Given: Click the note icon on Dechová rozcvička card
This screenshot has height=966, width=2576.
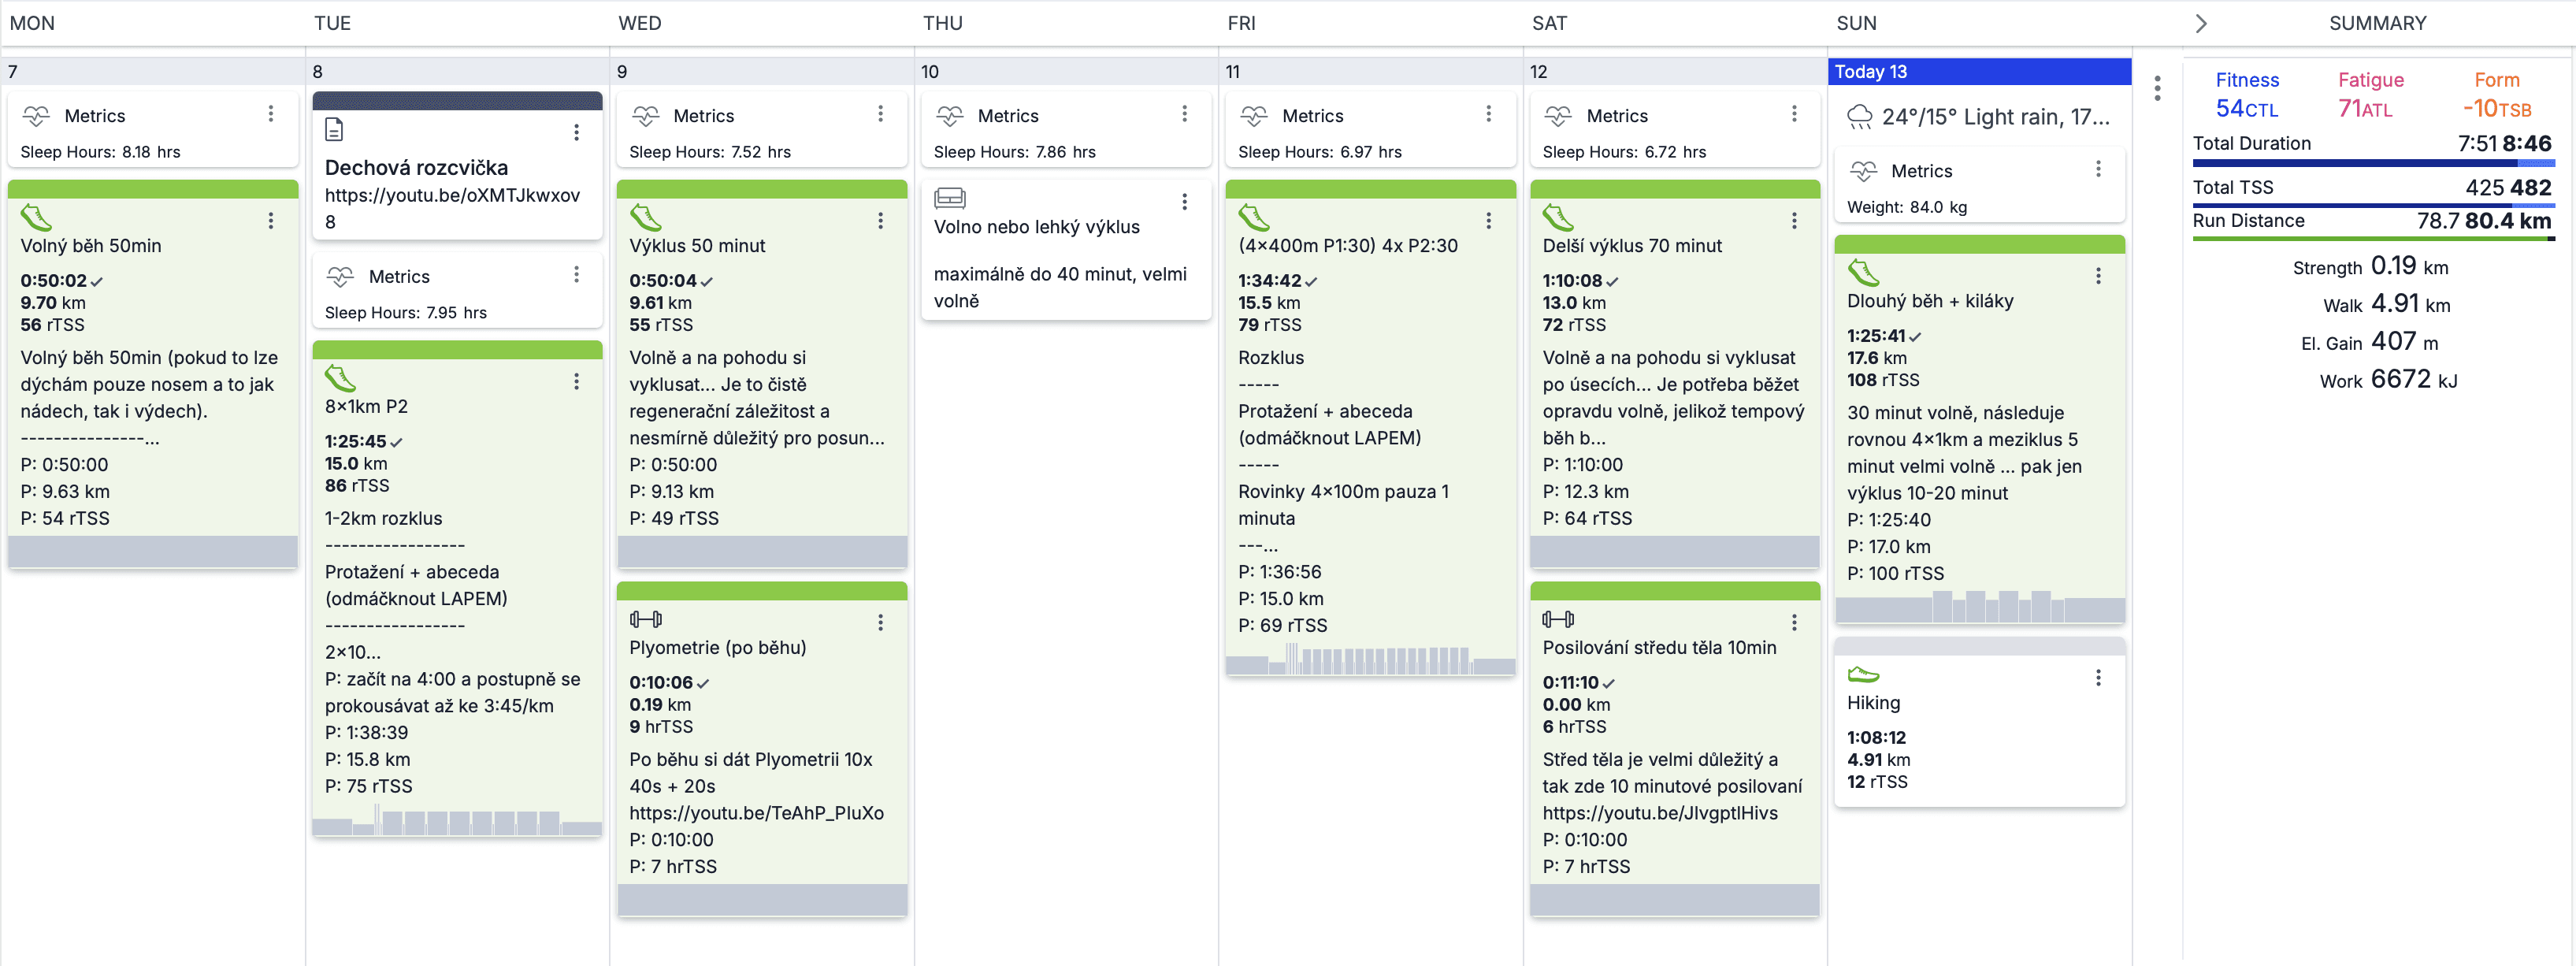Looking at the screenshot, I should 334,129.
